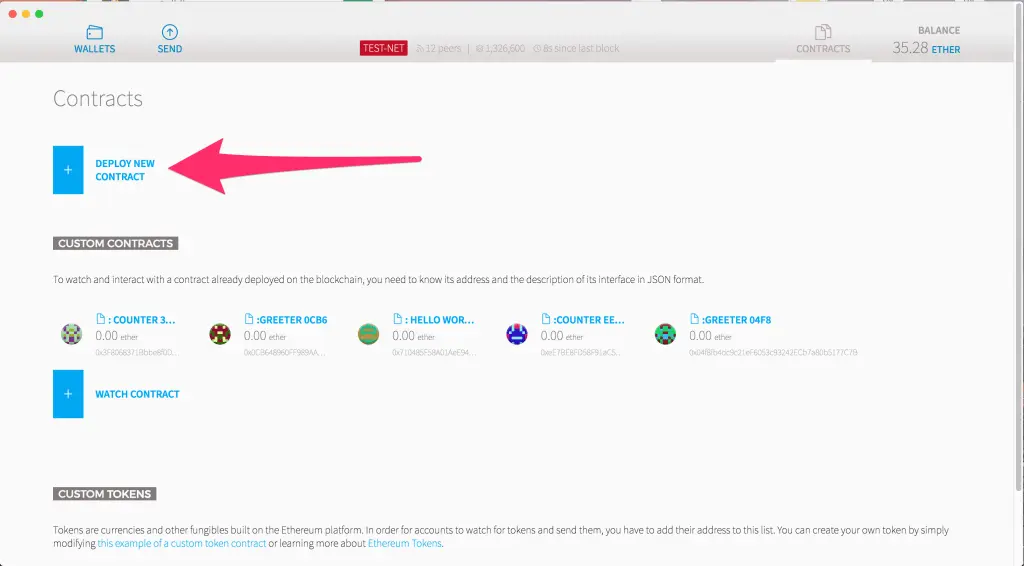
Task: Click the DEPLOY NEW CONTRACT label
Action: (x=125, y=170)
